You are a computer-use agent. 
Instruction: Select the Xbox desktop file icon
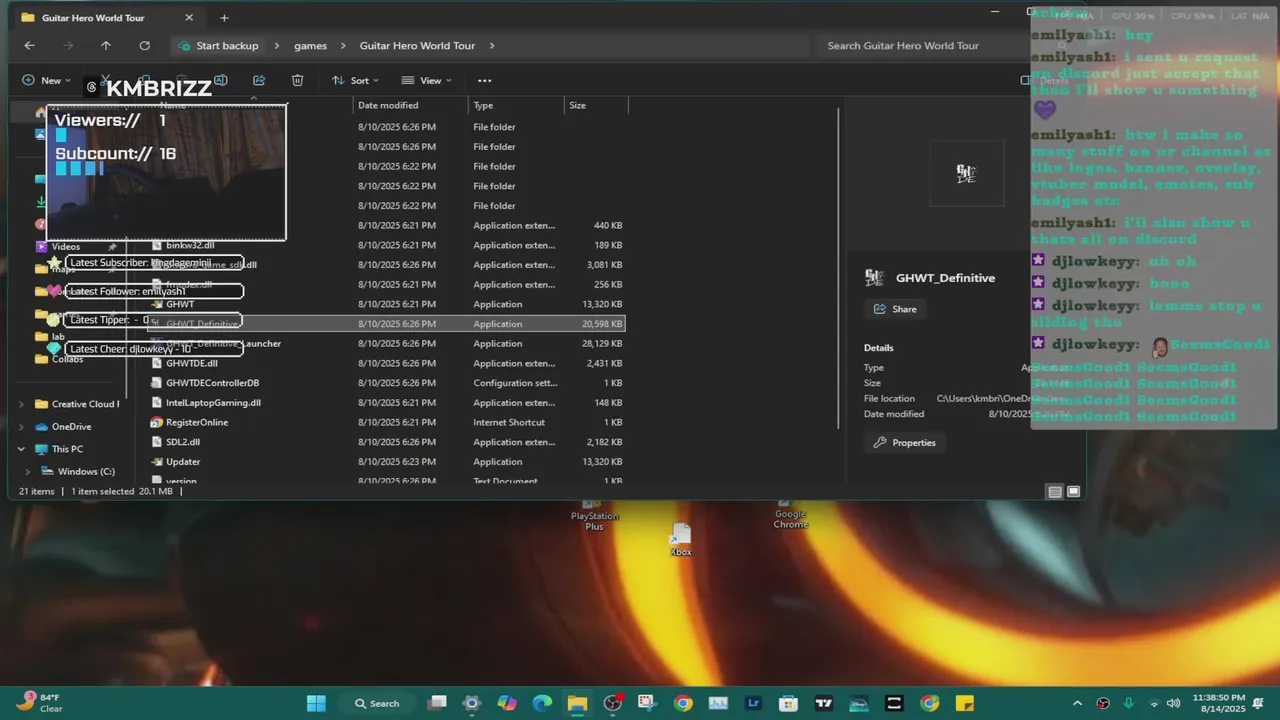[x=681, y=540]
